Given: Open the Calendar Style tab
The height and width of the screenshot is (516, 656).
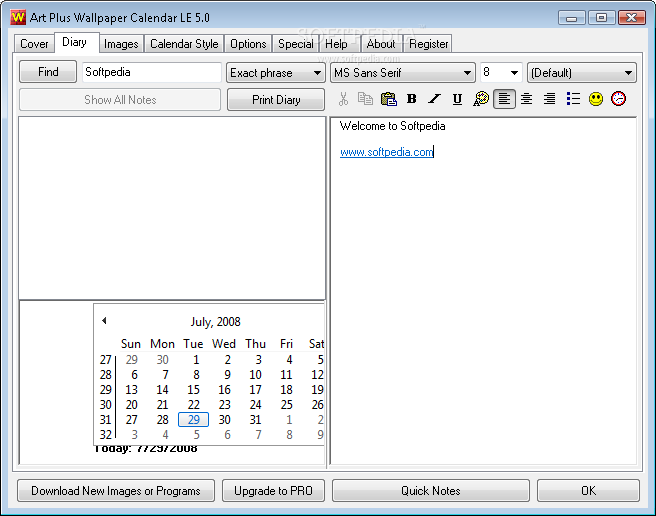Looking at the screenshot, I should pyautogui.click(x=184, y=44).
